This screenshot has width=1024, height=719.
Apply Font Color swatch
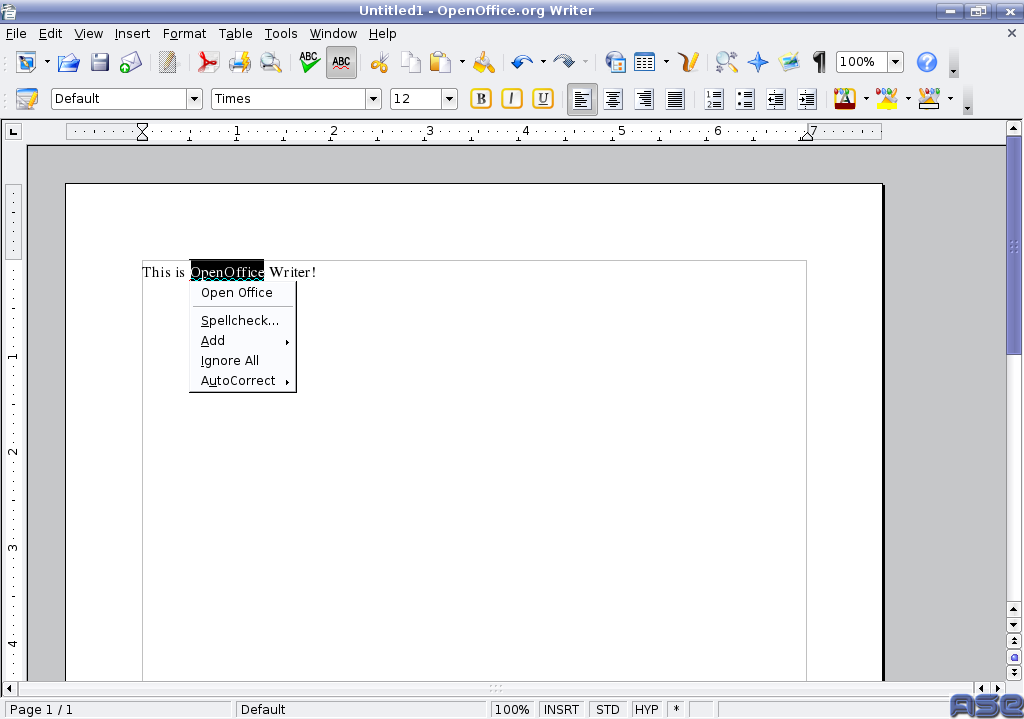(844, 99)
